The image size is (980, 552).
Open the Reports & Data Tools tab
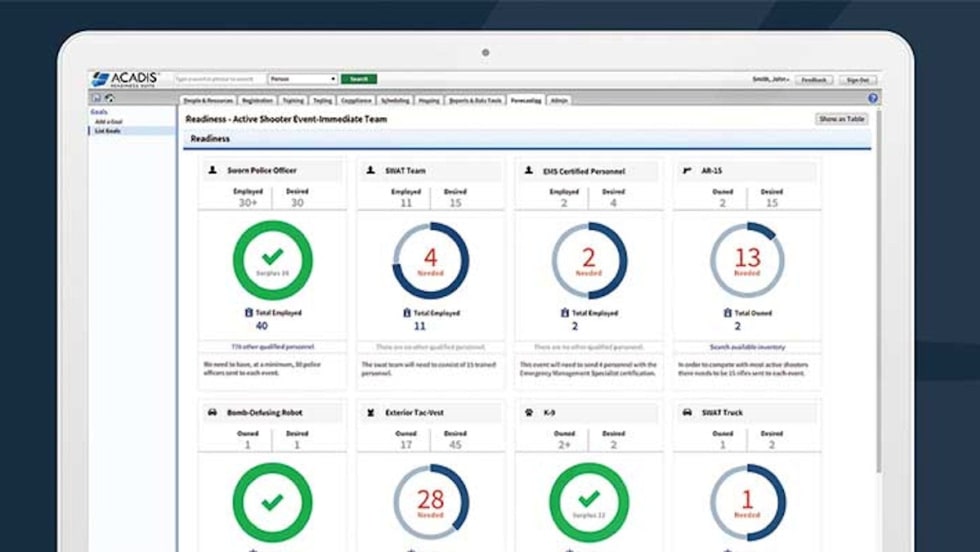[475, 101]
